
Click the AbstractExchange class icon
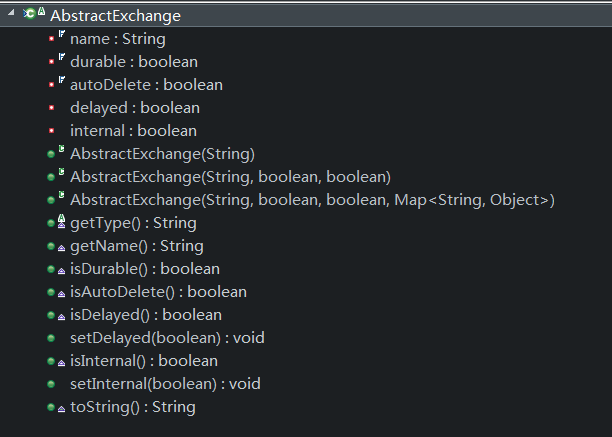(x=32, y=15)
